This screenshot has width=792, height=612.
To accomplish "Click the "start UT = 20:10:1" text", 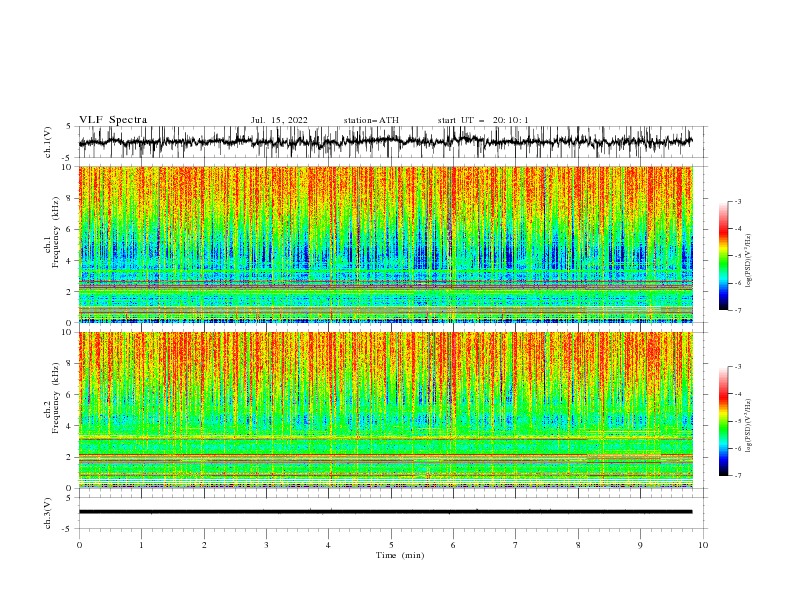I will (x=483, y=120).
